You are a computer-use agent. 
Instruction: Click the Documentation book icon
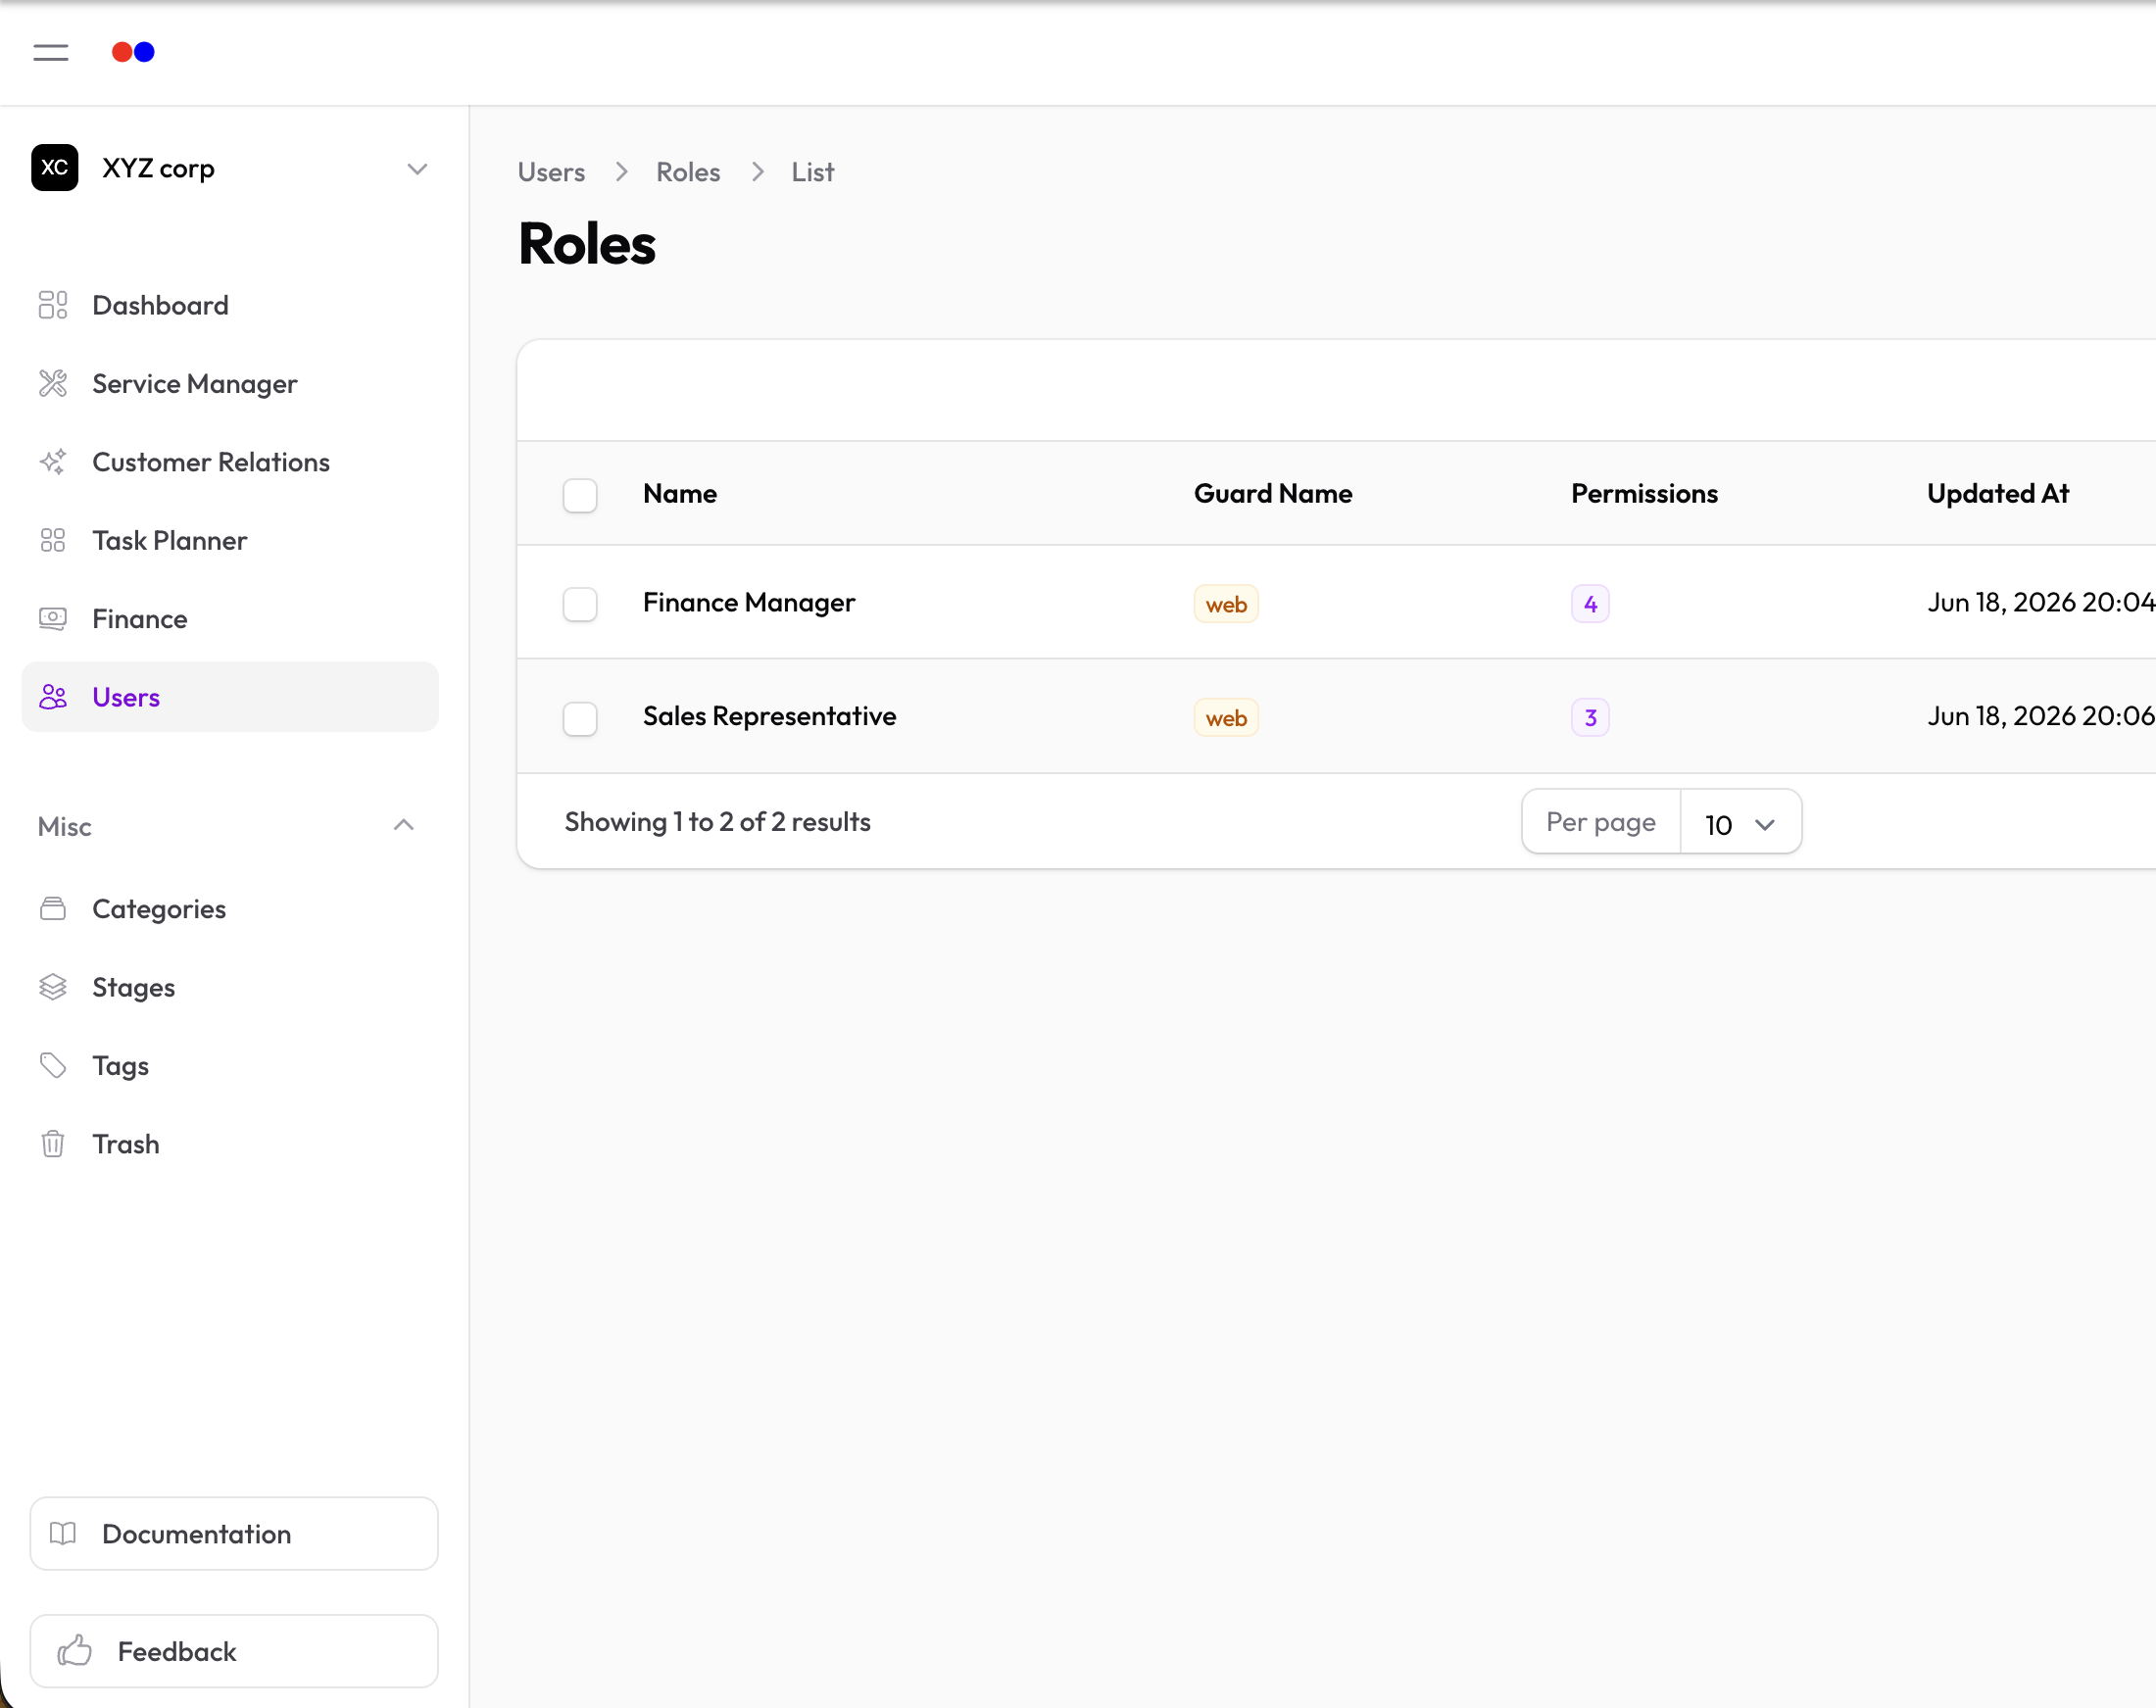[63, 1534]
